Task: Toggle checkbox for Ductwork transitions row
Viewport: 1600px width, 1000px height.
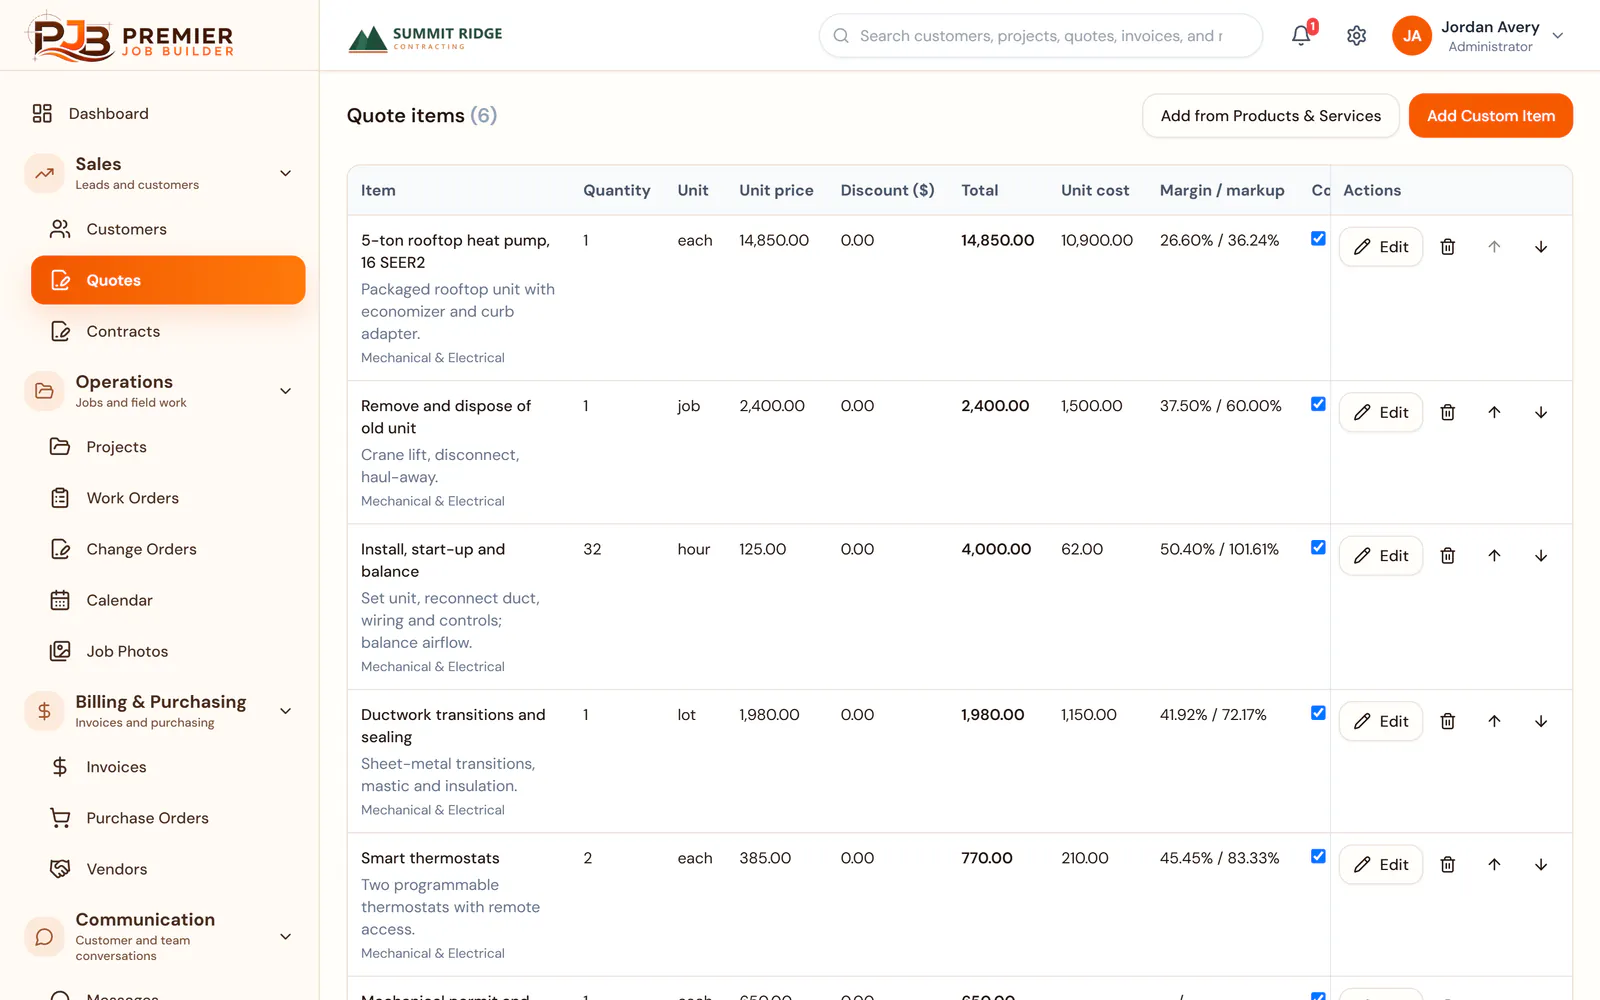Action: [x=1318, y=713]
